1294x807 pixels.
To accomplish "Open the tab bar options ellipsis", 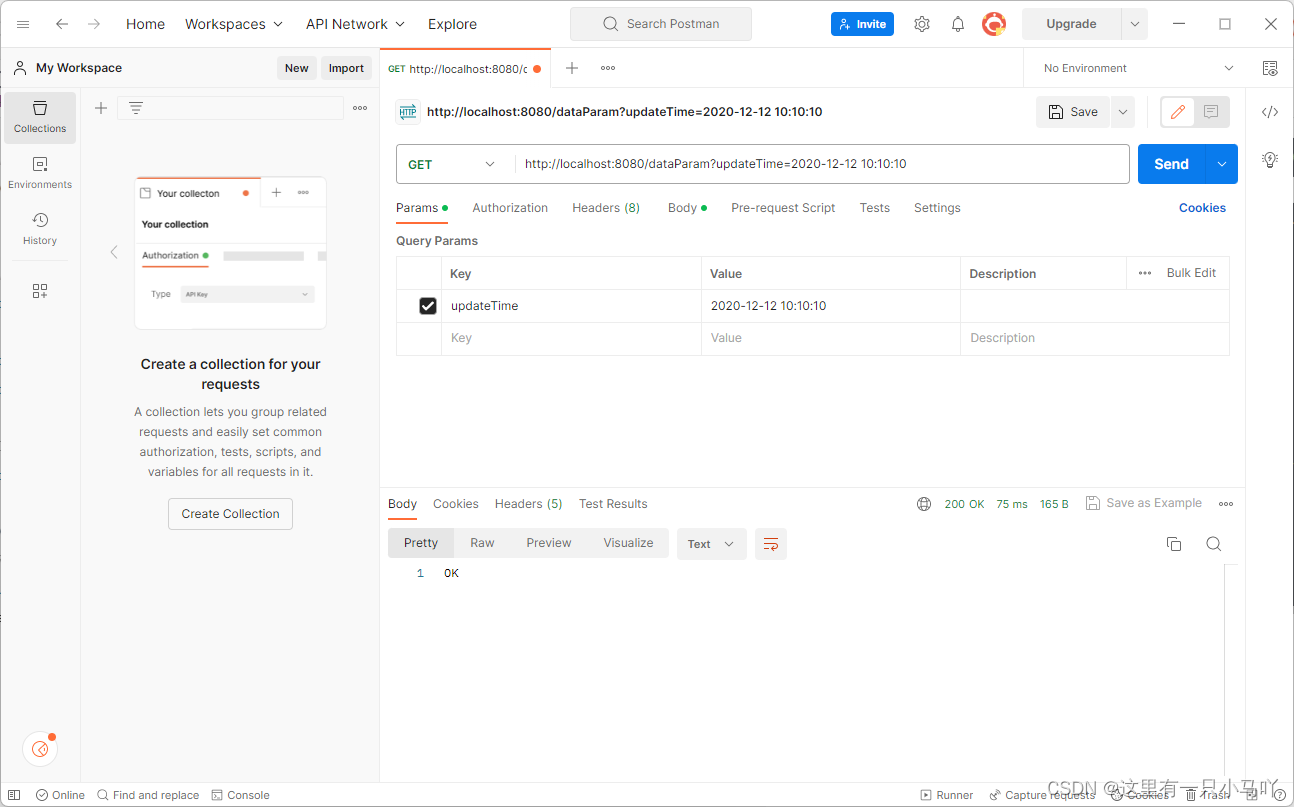I will click(608, 68).
